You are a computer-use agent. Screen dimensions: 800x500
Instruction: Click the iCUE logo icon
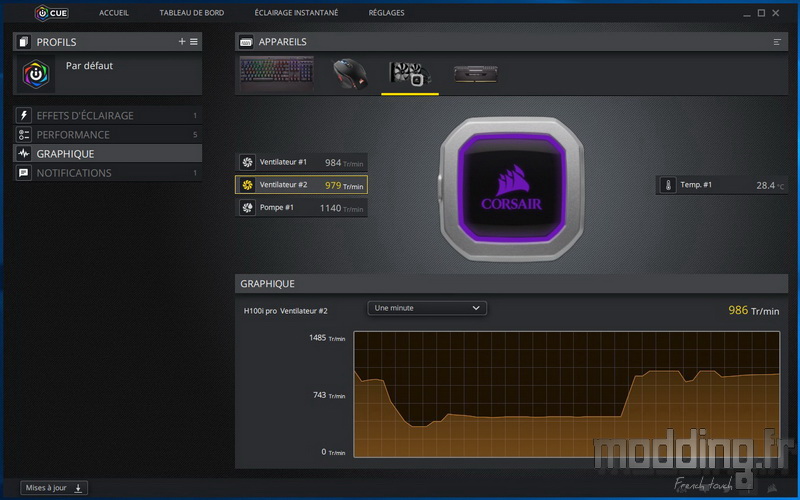click(51, 13)
